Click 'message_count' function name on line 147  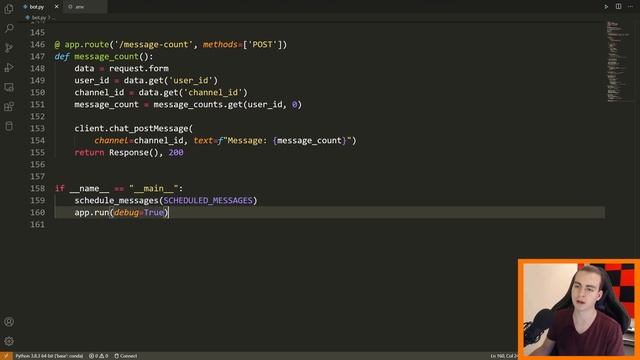(x=107, y=57)
